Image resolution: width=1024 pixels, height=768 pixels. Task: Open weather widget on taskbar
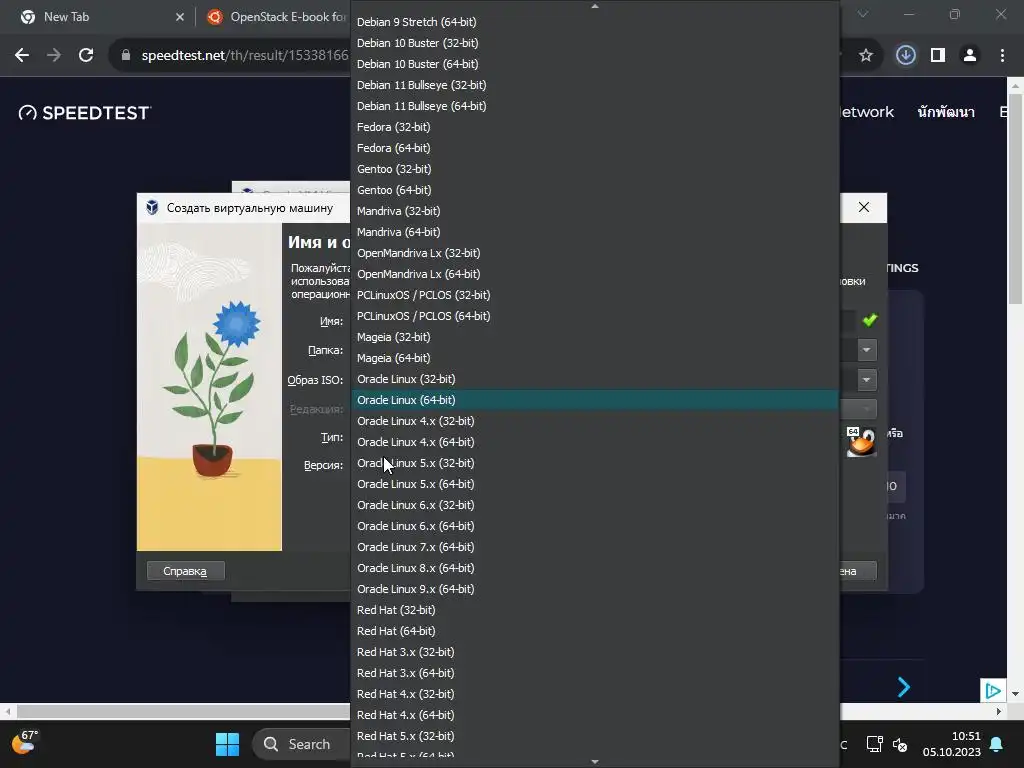(25, 743)
